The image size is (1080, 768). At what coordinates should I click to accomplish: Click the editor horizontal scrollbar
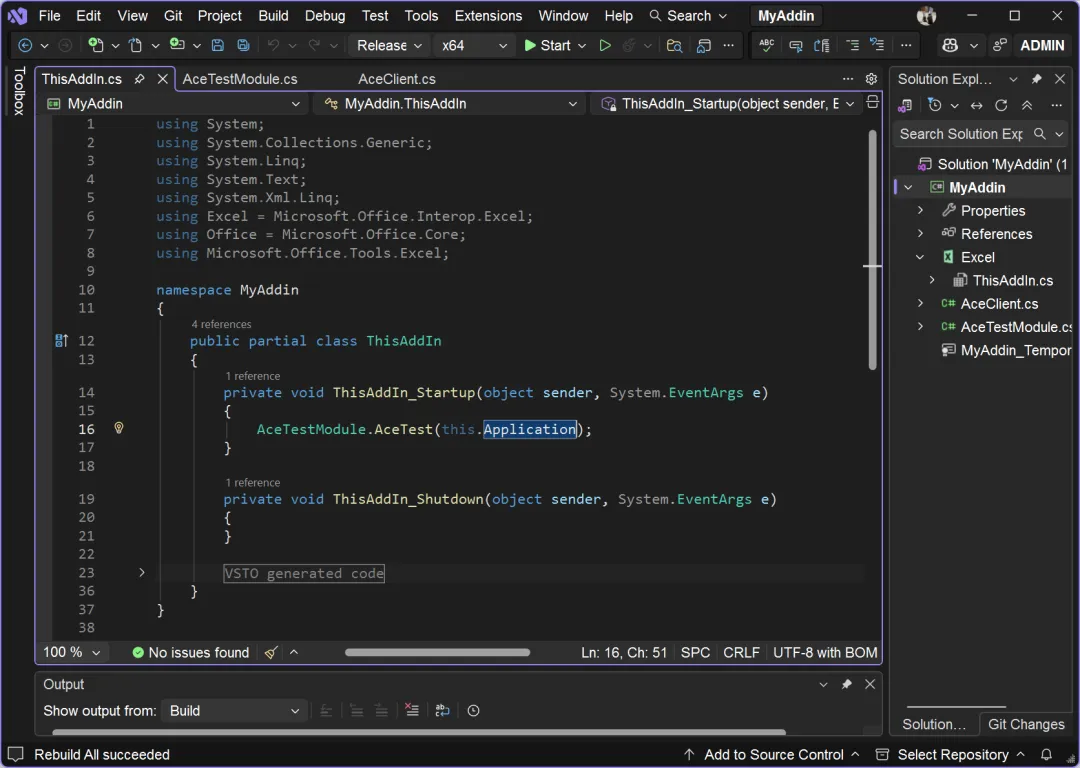[x=437, y=653]
